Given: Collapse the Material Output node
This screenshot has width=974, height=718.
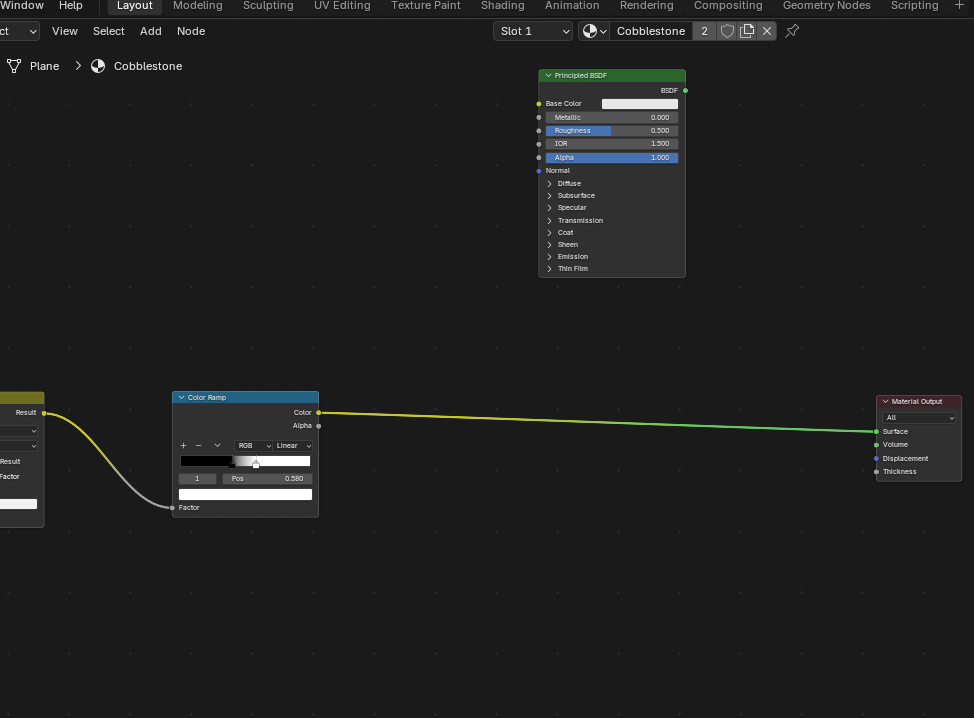Looking at the screenshot, I should [886, 402].
